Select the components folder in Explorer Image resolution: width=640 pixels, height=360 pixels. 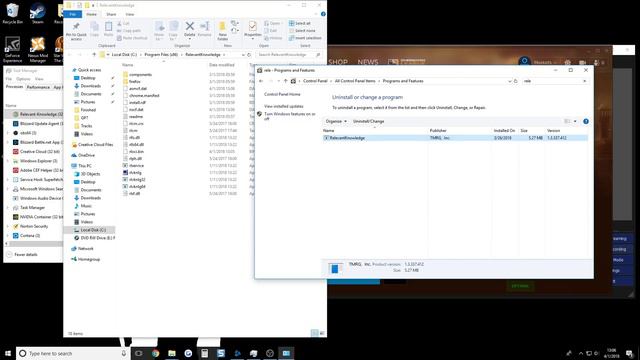pyautogui.click(x=140, y=75)
